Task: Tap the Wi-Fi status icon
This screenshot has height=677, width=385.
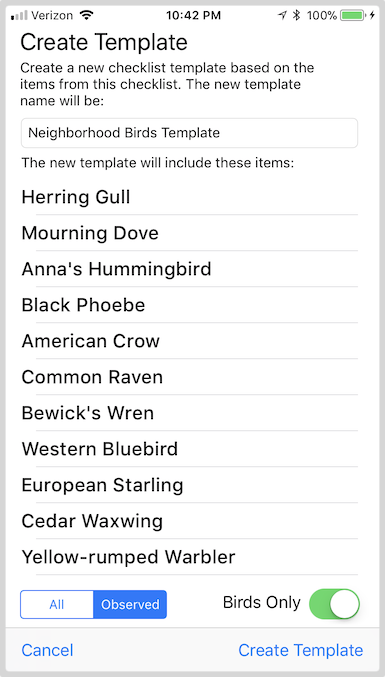Action: tap(87, 16)
